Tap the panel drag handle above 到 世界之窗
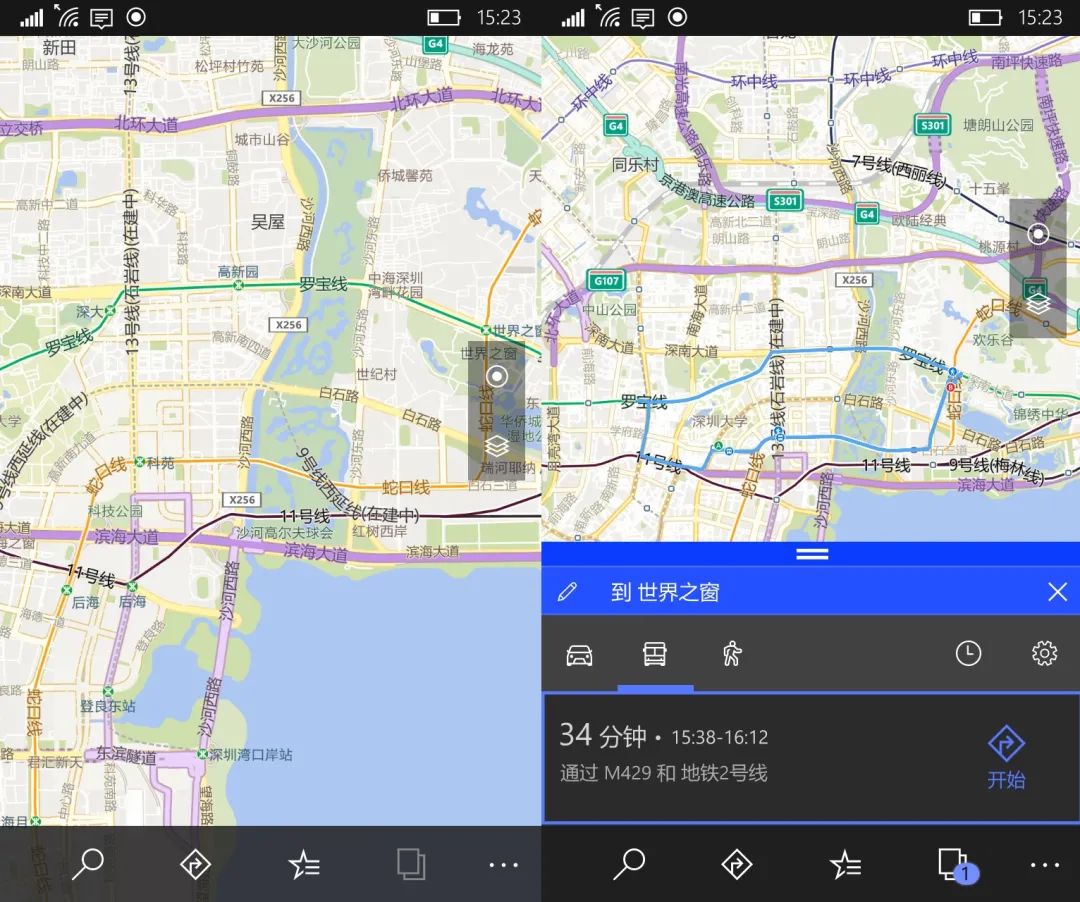Viewport: 1080px width, 902px height. point(812,554)
